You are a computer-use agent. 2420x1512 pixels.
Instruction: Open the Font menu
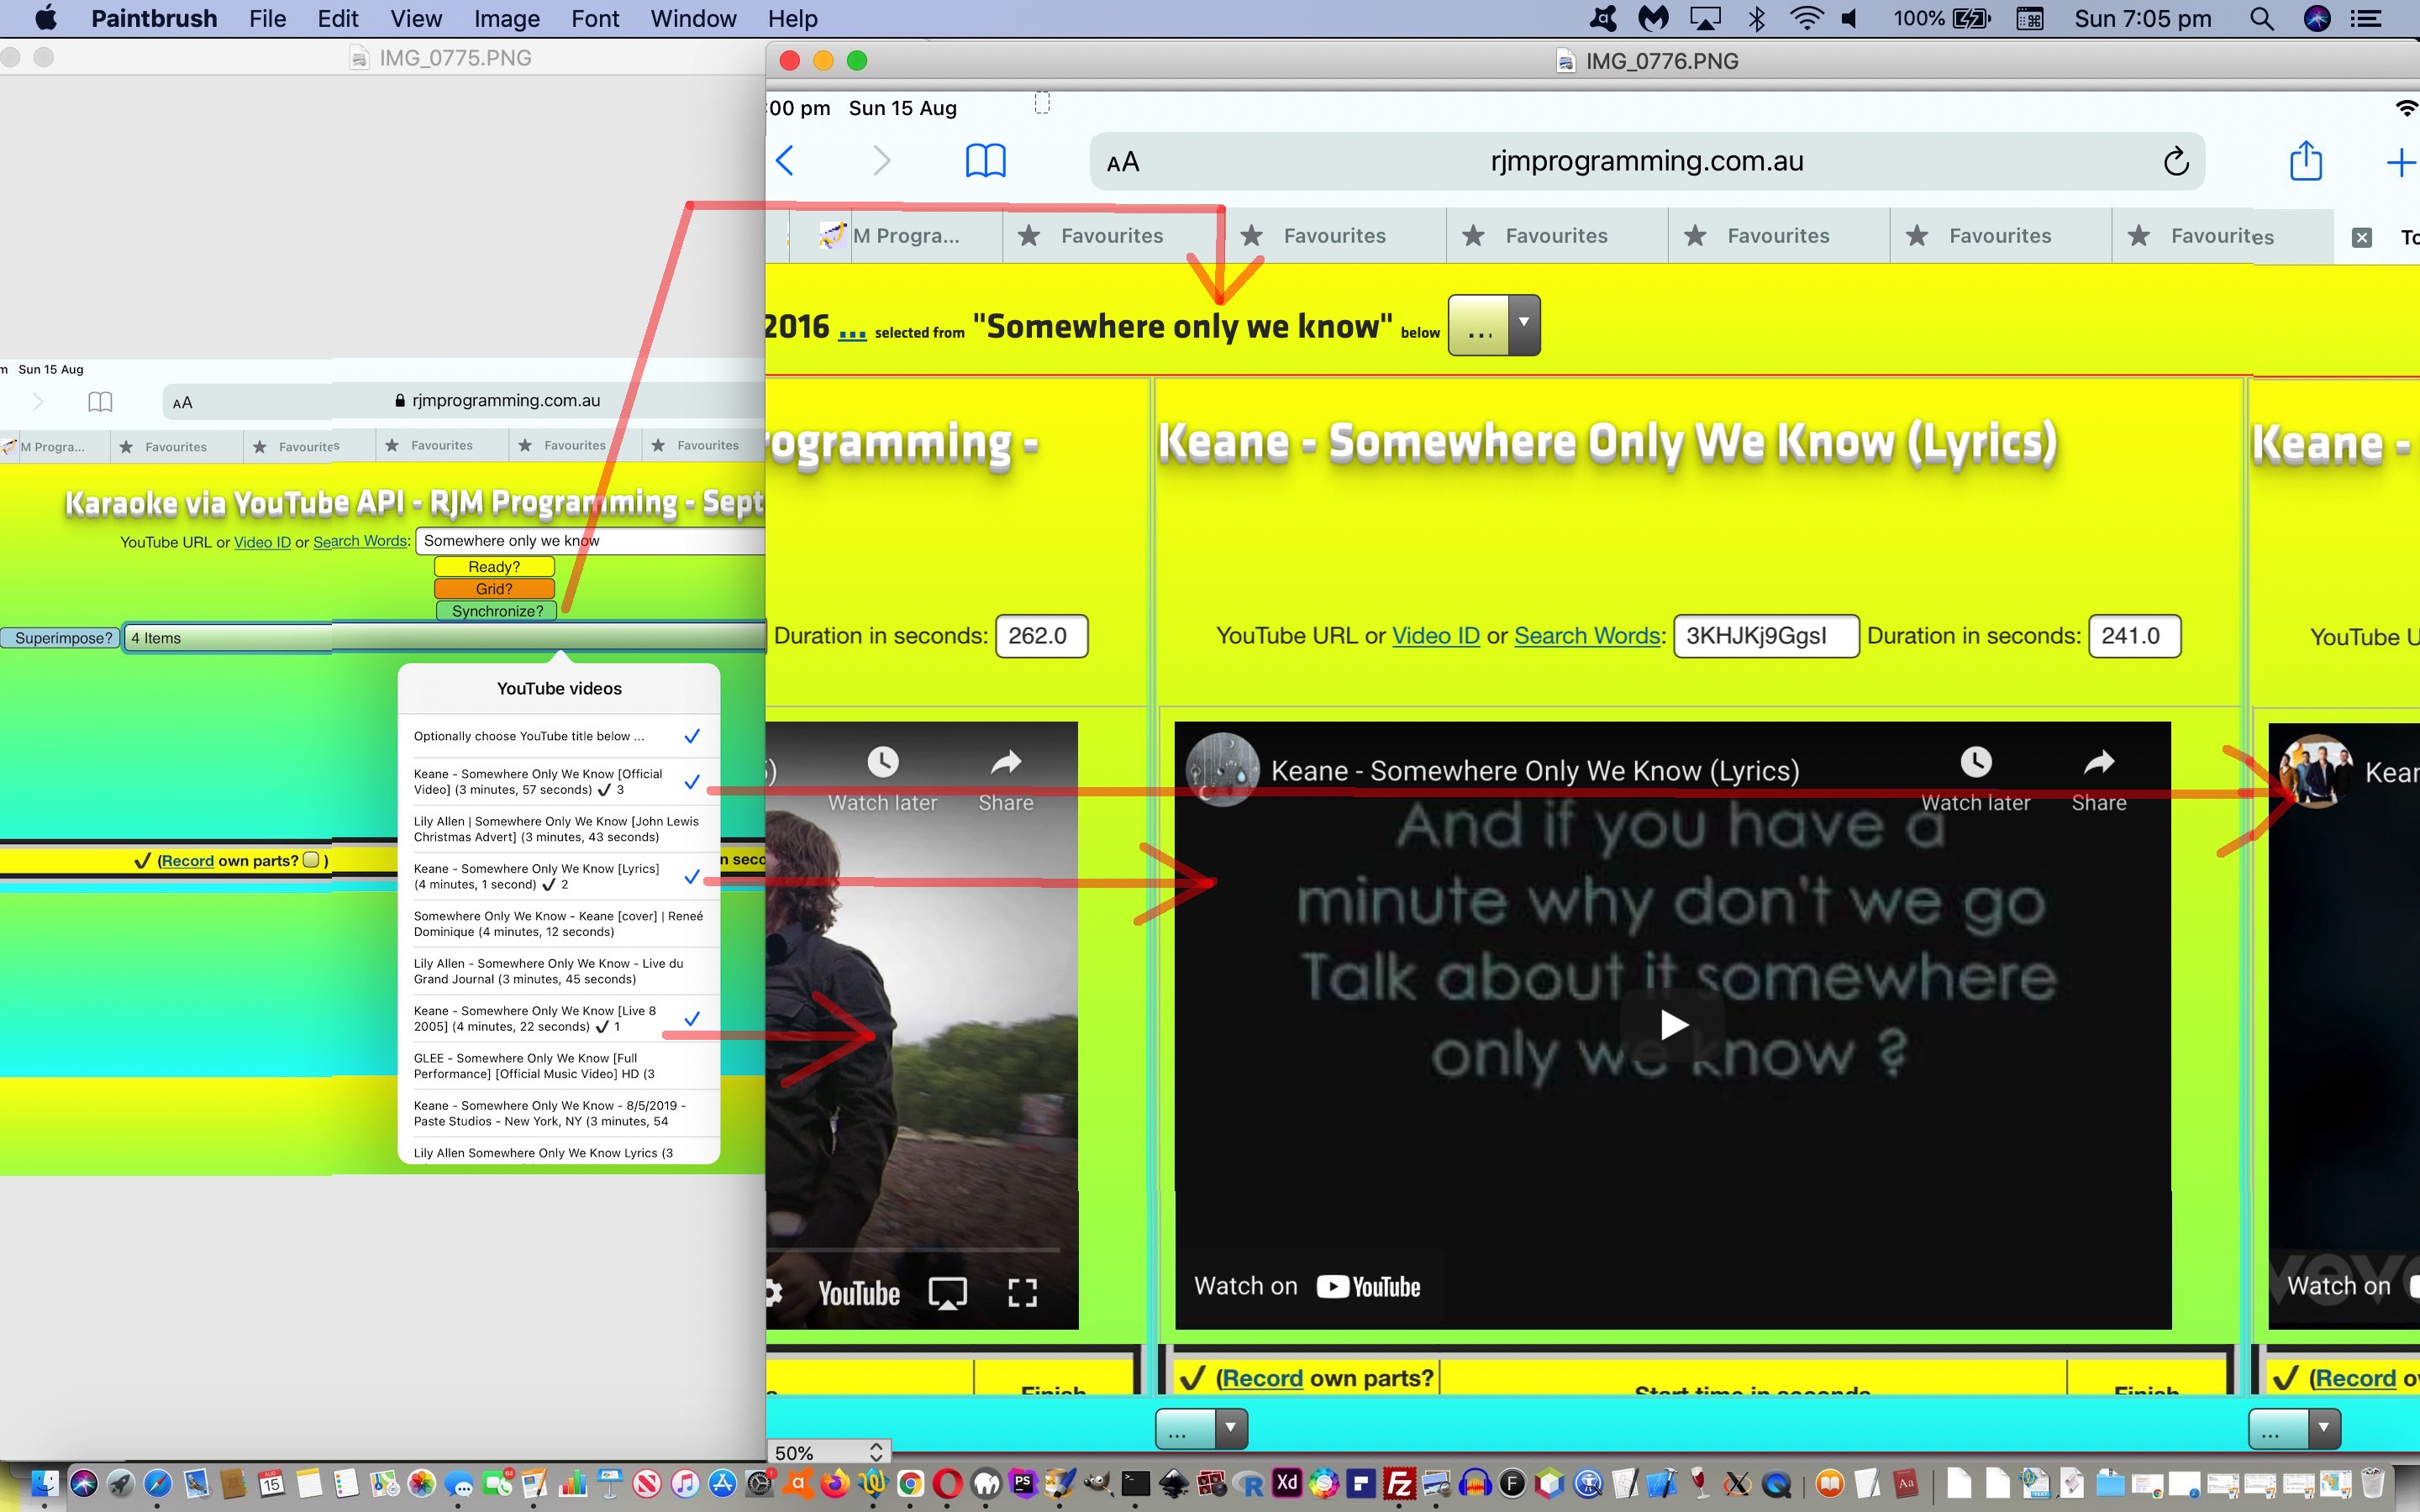pos(595,19)
